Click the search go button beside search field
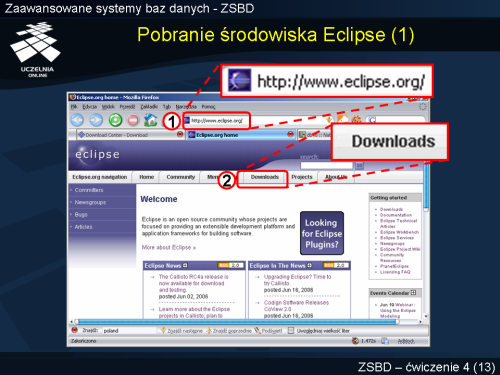The image size is (500, 375). [x=359, y=165]
